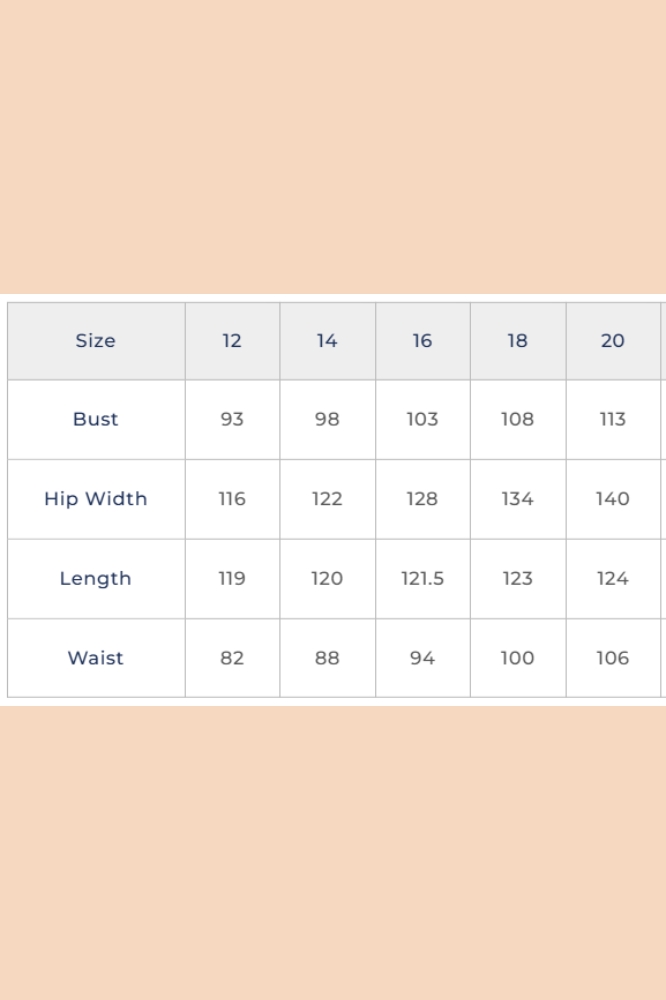Click the Bust row label

[95, 419]
